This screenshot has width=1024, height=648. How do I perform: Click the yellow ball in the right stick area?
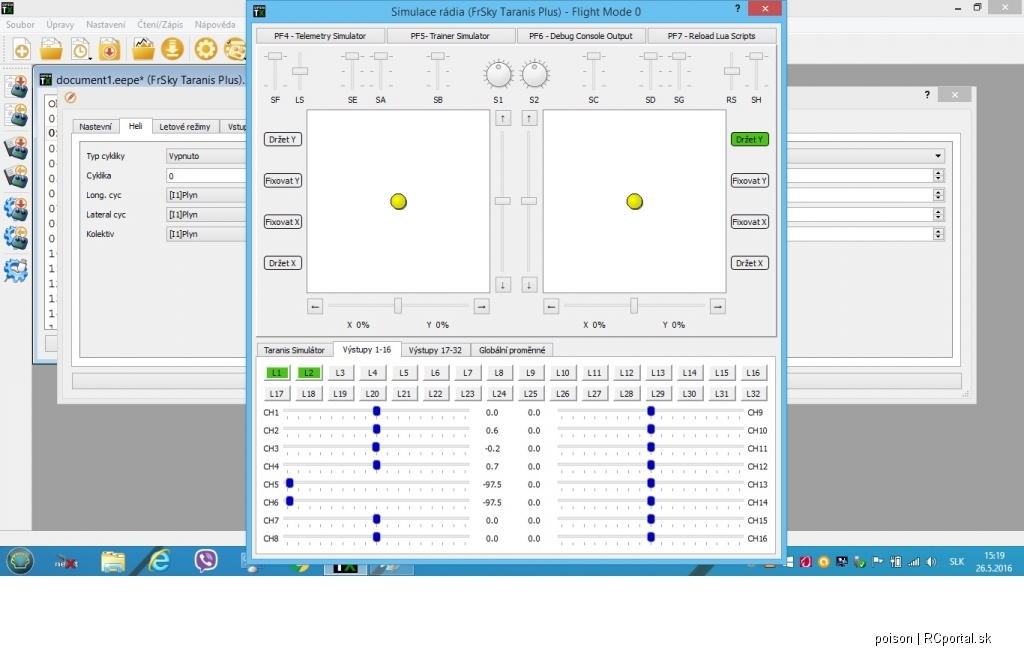pos(634,201)
